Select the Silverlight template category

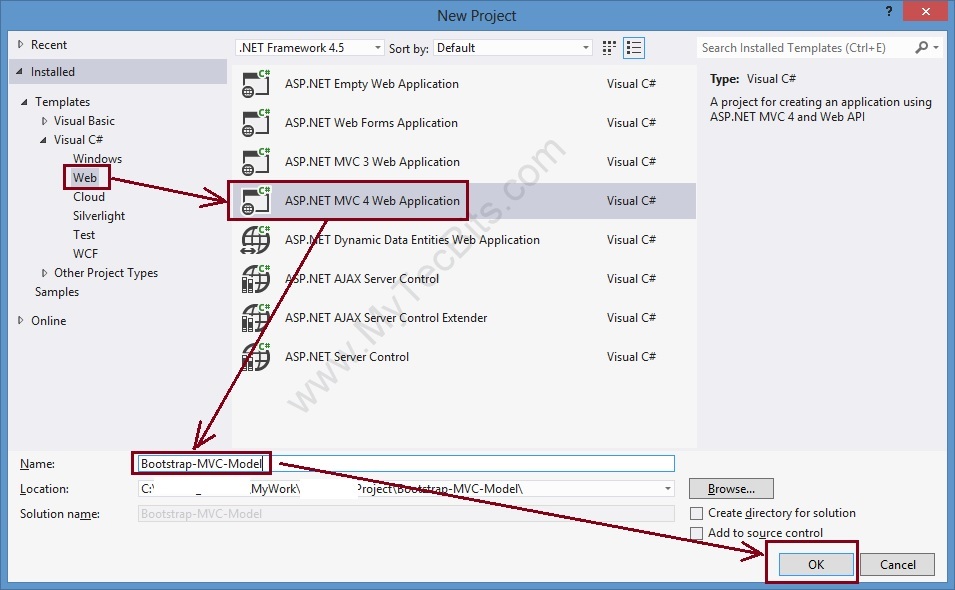99,216
